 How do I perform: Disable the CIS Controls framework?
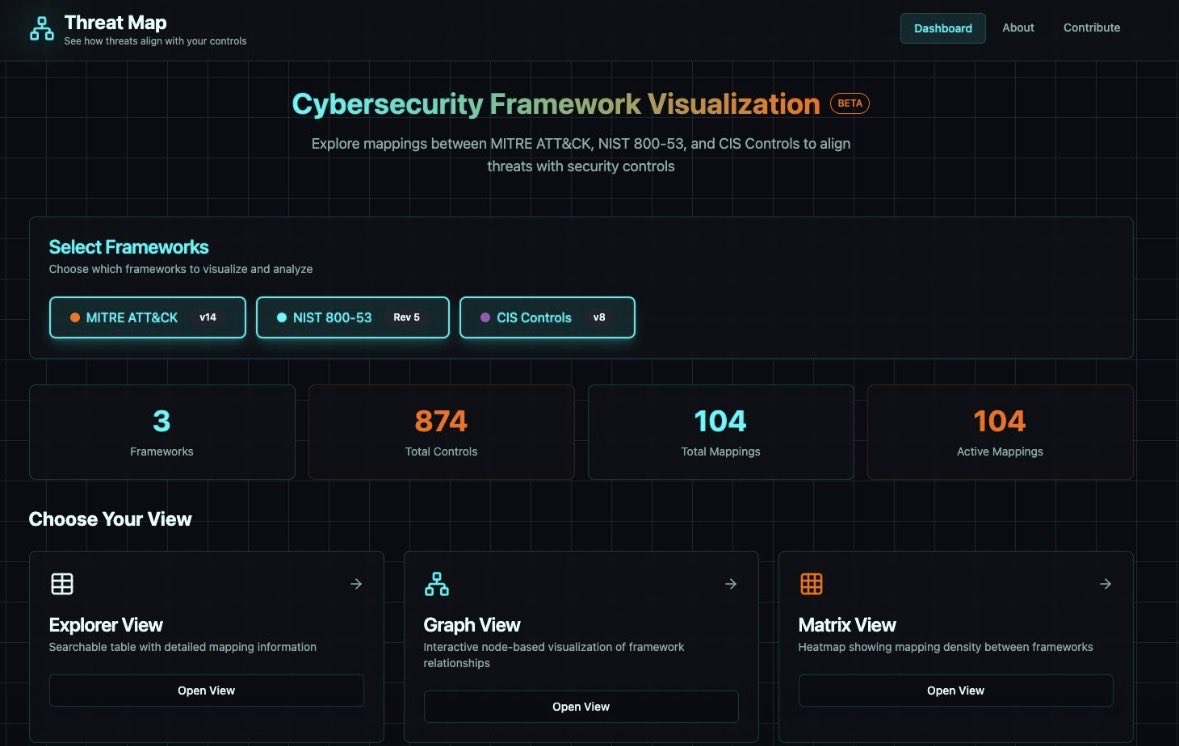click(546, 317)
